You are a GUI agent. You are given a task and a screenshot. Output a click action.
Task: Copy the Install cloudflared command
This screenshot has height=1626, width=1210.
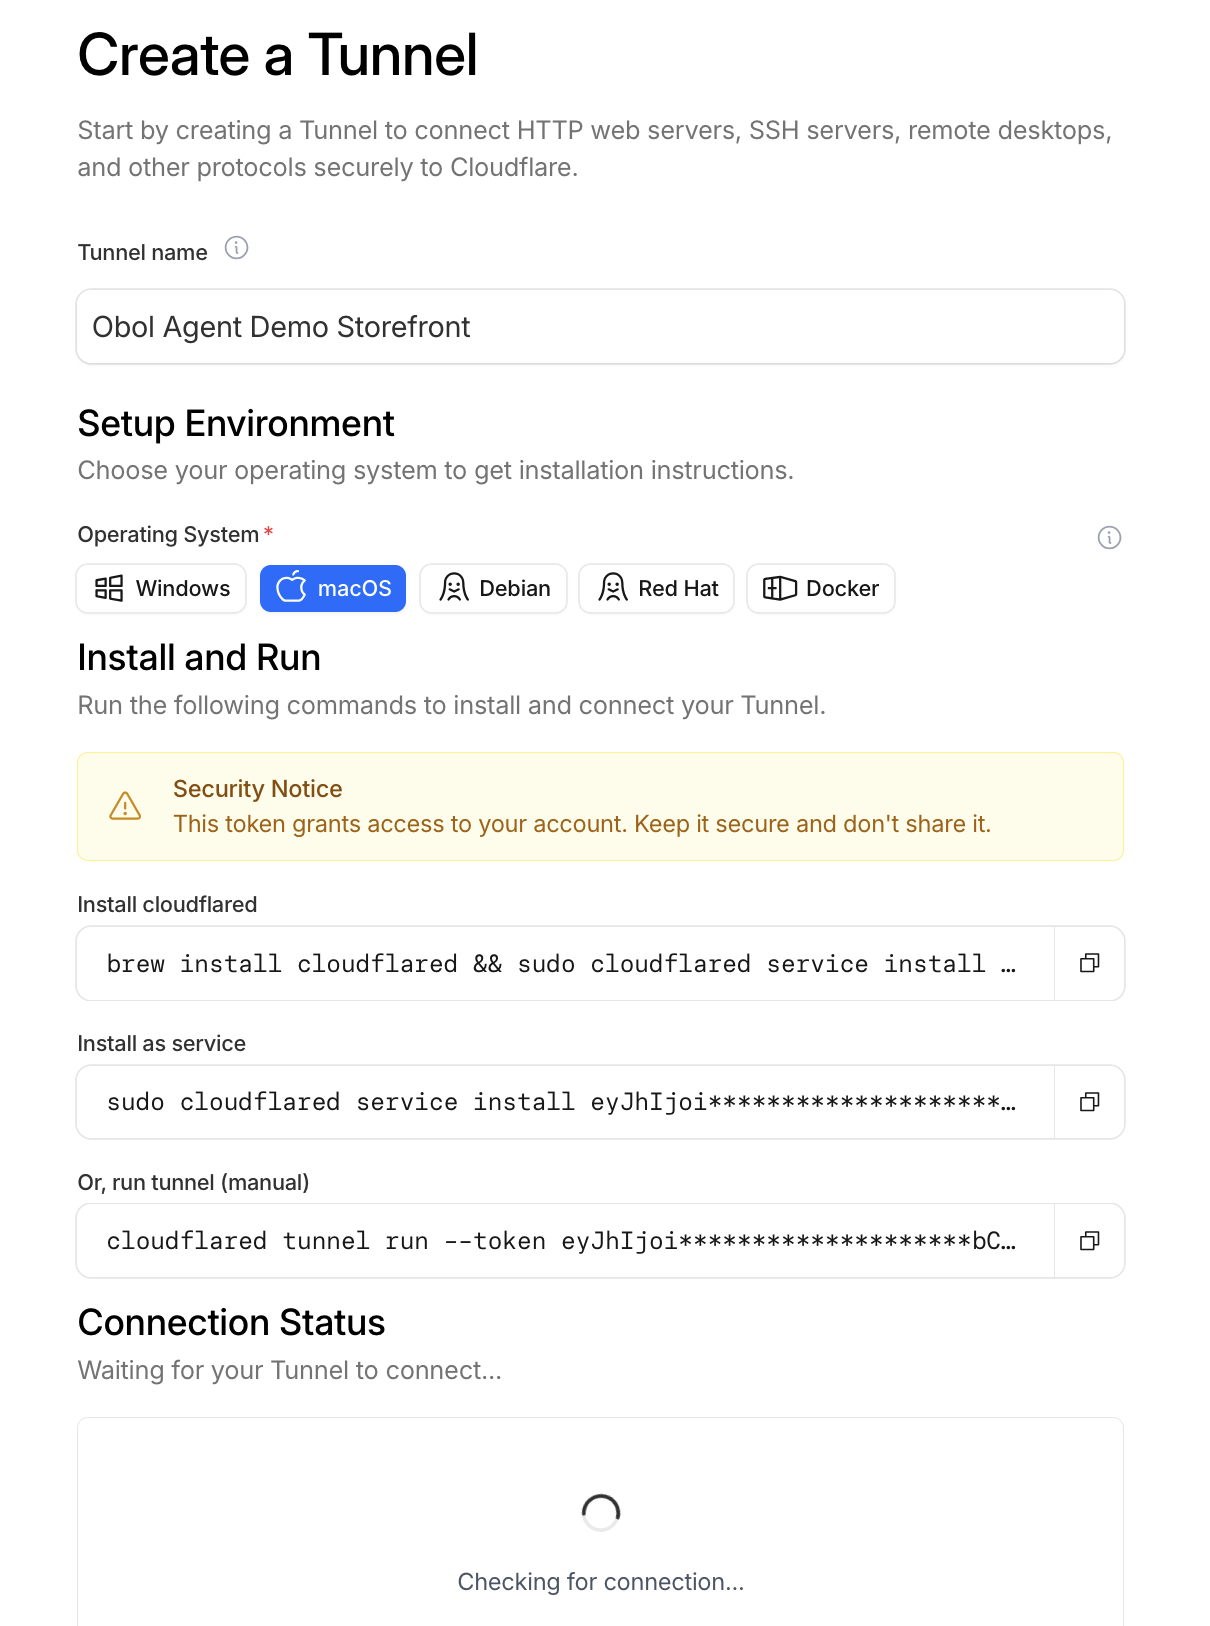(1089, 963)
